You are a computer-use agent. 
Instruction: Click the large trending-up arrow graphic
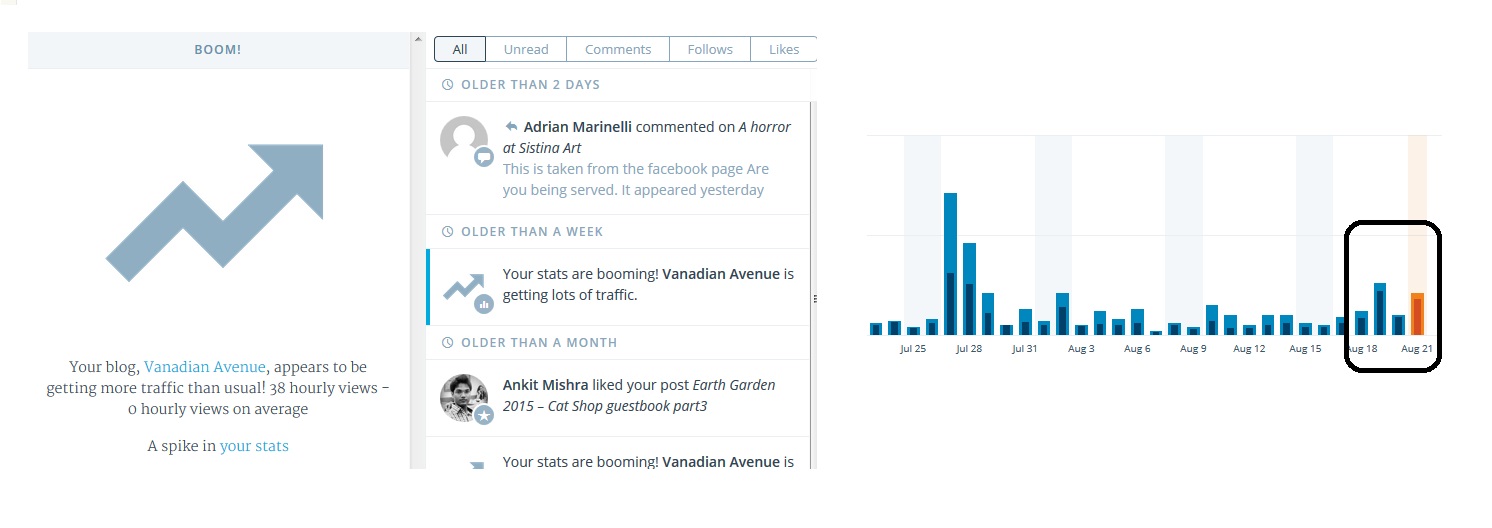(215, 212)
